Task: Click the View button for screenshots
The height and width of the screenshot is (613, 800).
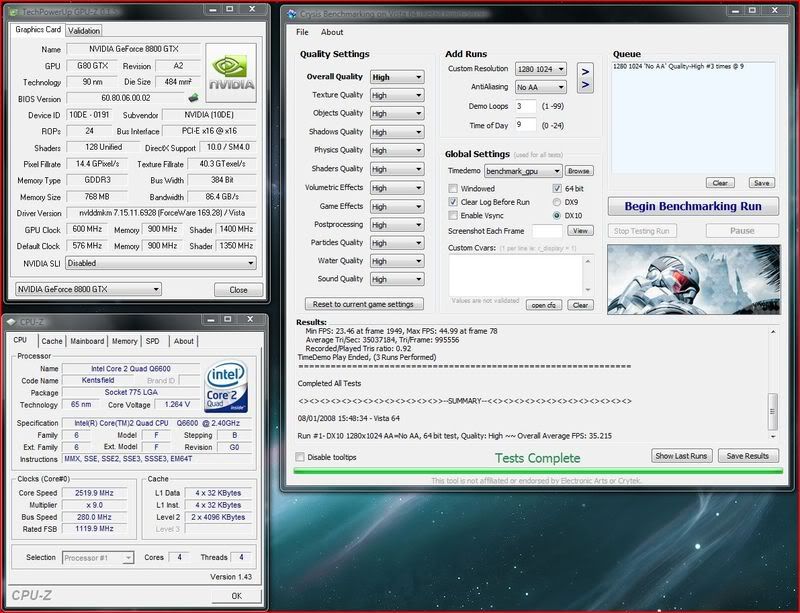Action: [x=580, y=231]
